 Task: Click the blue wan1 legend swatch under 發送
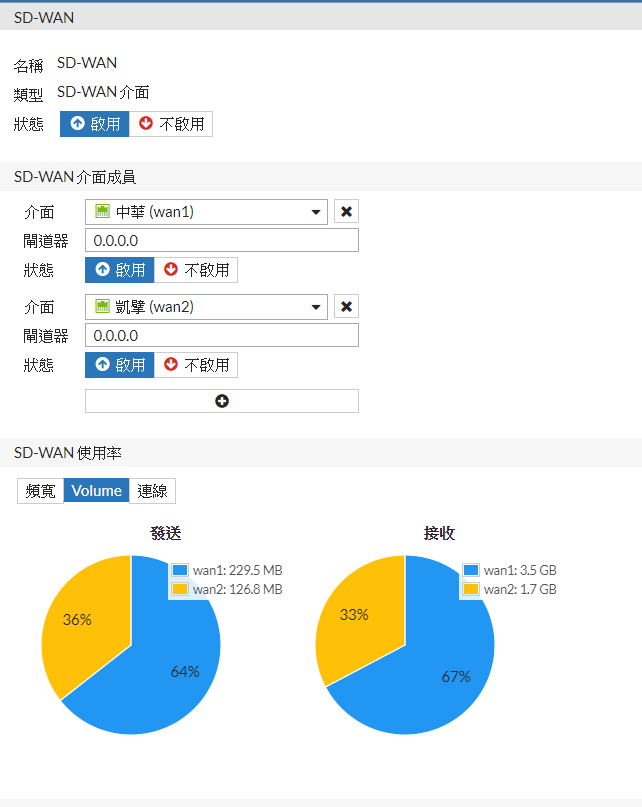(x=180, y=570)
